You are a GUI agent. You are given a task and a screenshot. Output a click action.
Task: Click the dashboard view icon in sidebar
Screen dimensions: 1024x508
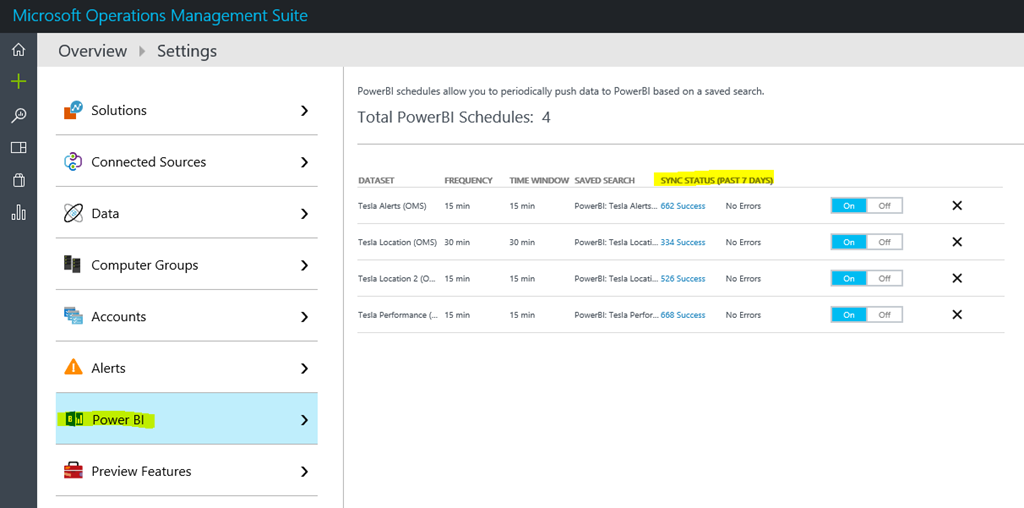18,148
